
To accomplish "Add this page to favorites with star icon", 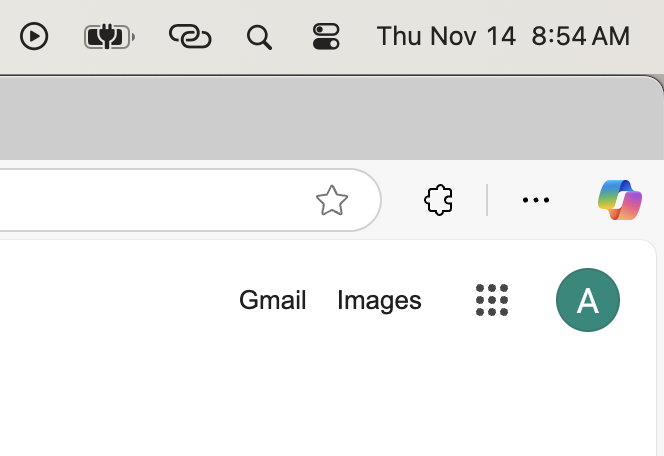I will click(x=332, y=200).
